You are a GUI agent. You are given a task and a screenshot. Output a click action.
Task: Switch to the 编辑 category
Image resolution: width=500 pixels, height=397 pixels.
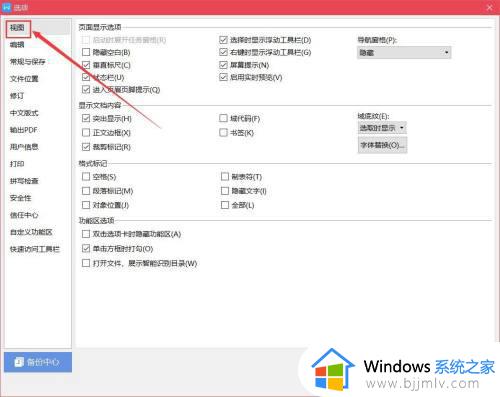[17, 45]
